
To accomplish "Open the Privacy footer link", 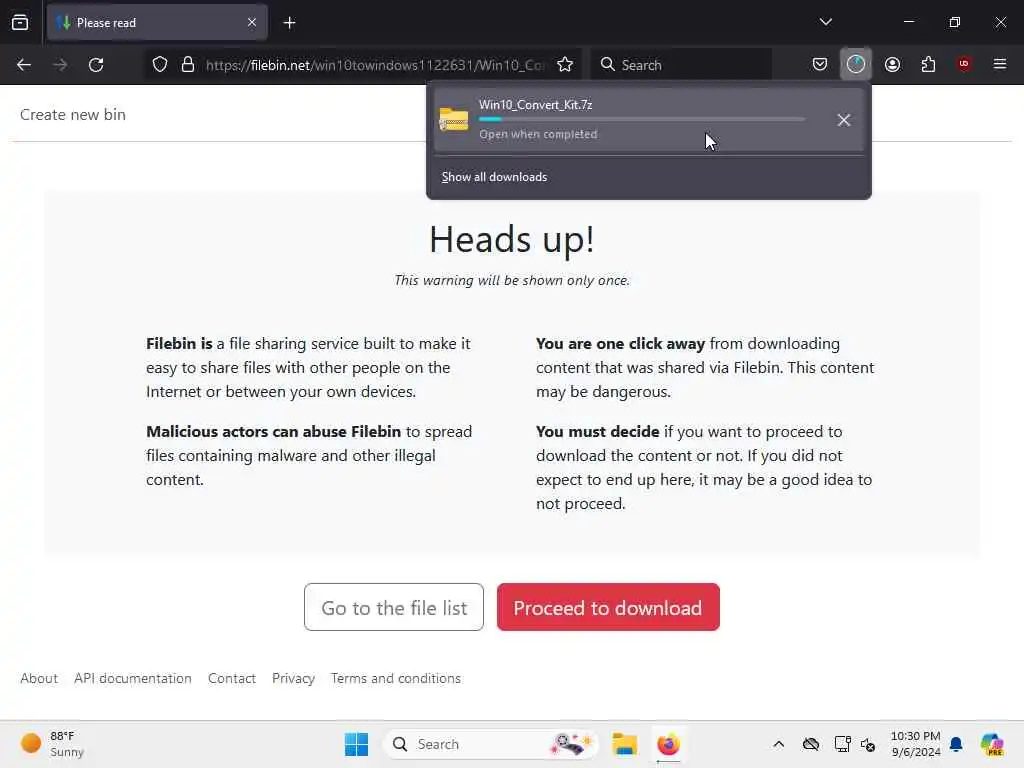I will (x=293, y=679).
